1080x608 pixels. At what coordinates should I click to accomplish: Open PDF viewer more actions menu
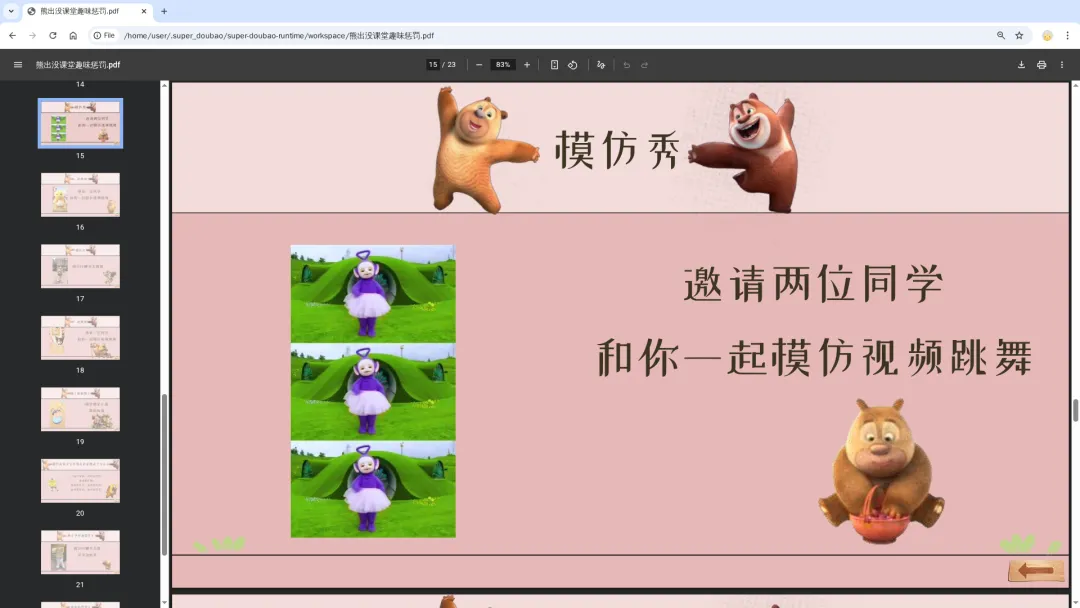(1061, 65)
